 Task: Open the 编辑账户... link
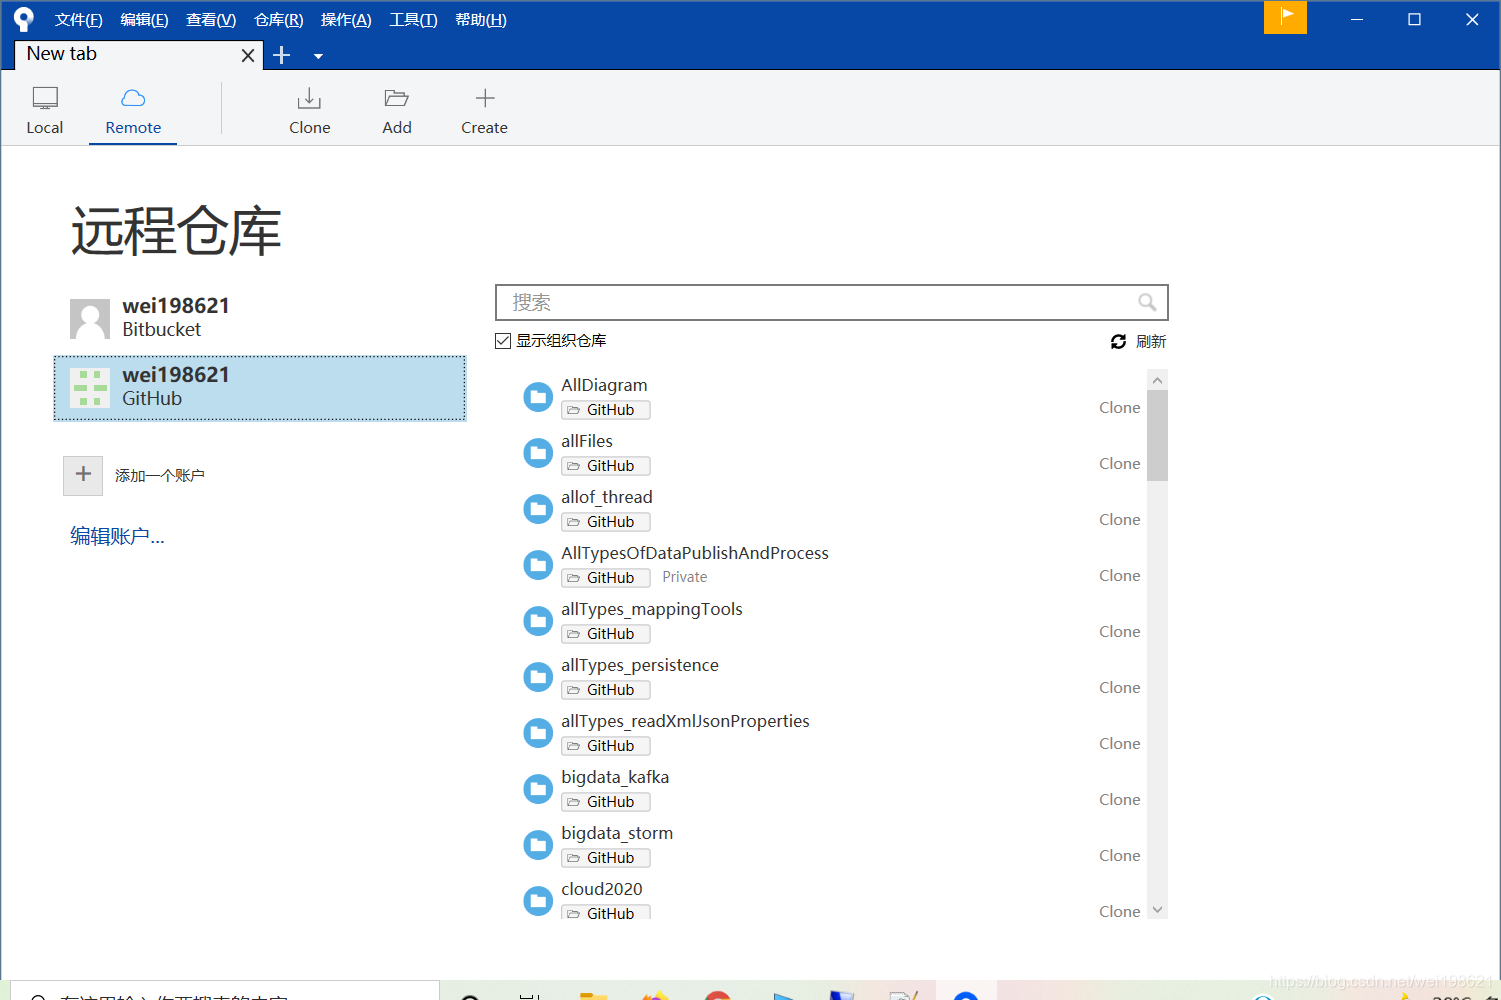[x=117, y=537]
